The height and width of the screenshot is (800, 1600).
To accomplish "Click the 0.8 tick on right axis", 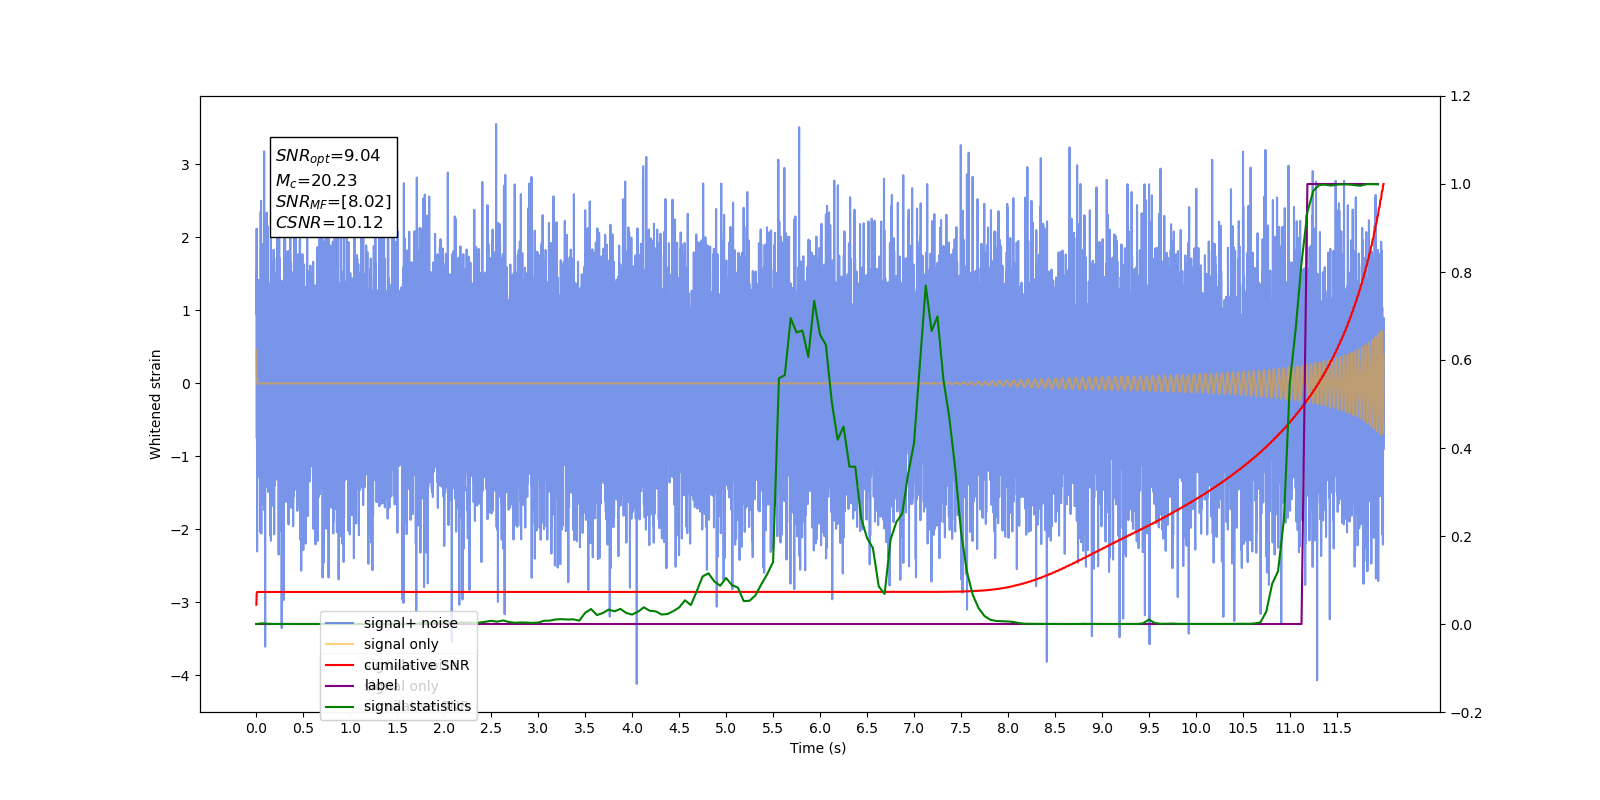I will [1460, 273].
